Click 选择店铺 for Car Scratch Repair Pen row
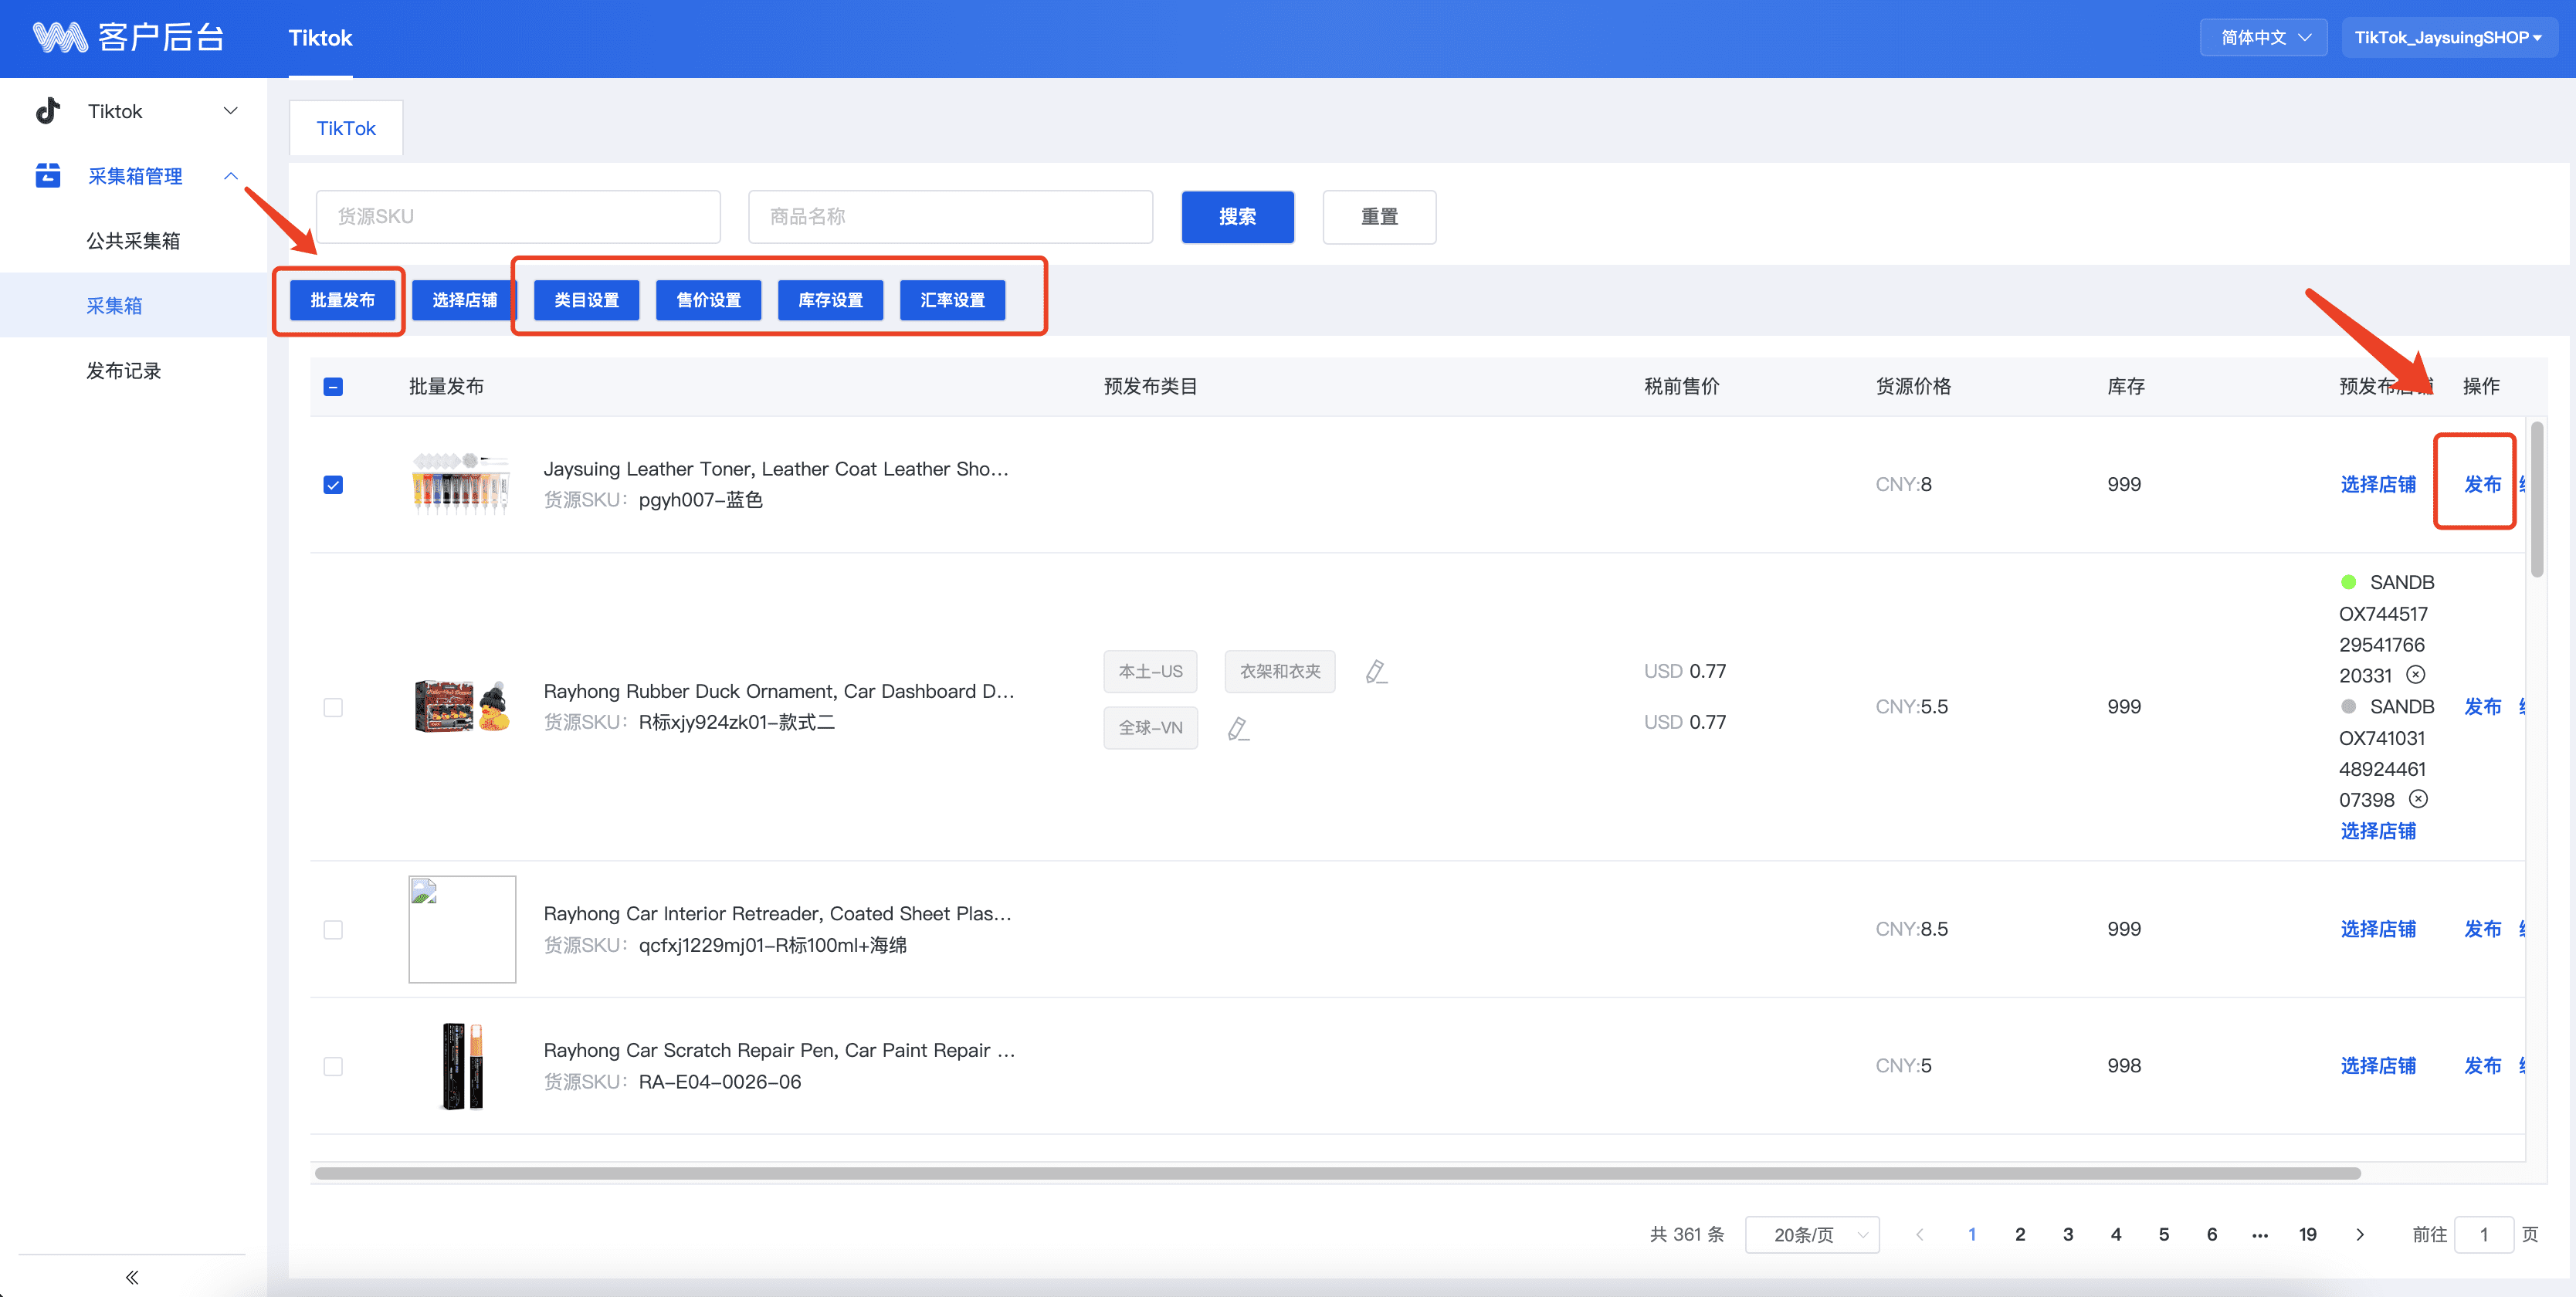Image resolution: width=2576 pixels, height=1297 pixels. (2378, 1066)
